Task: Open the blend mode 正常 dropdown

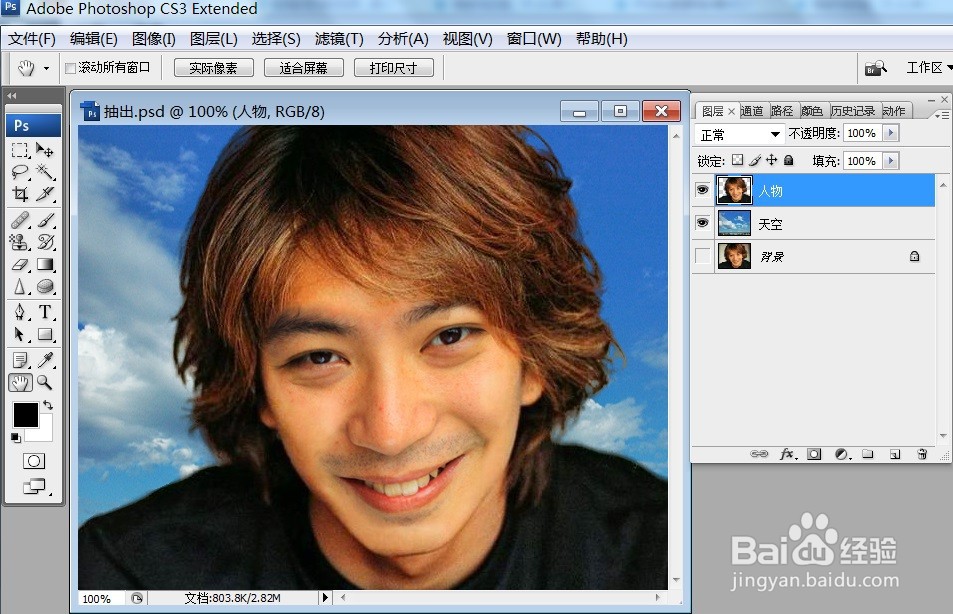Action: (740, 134)
